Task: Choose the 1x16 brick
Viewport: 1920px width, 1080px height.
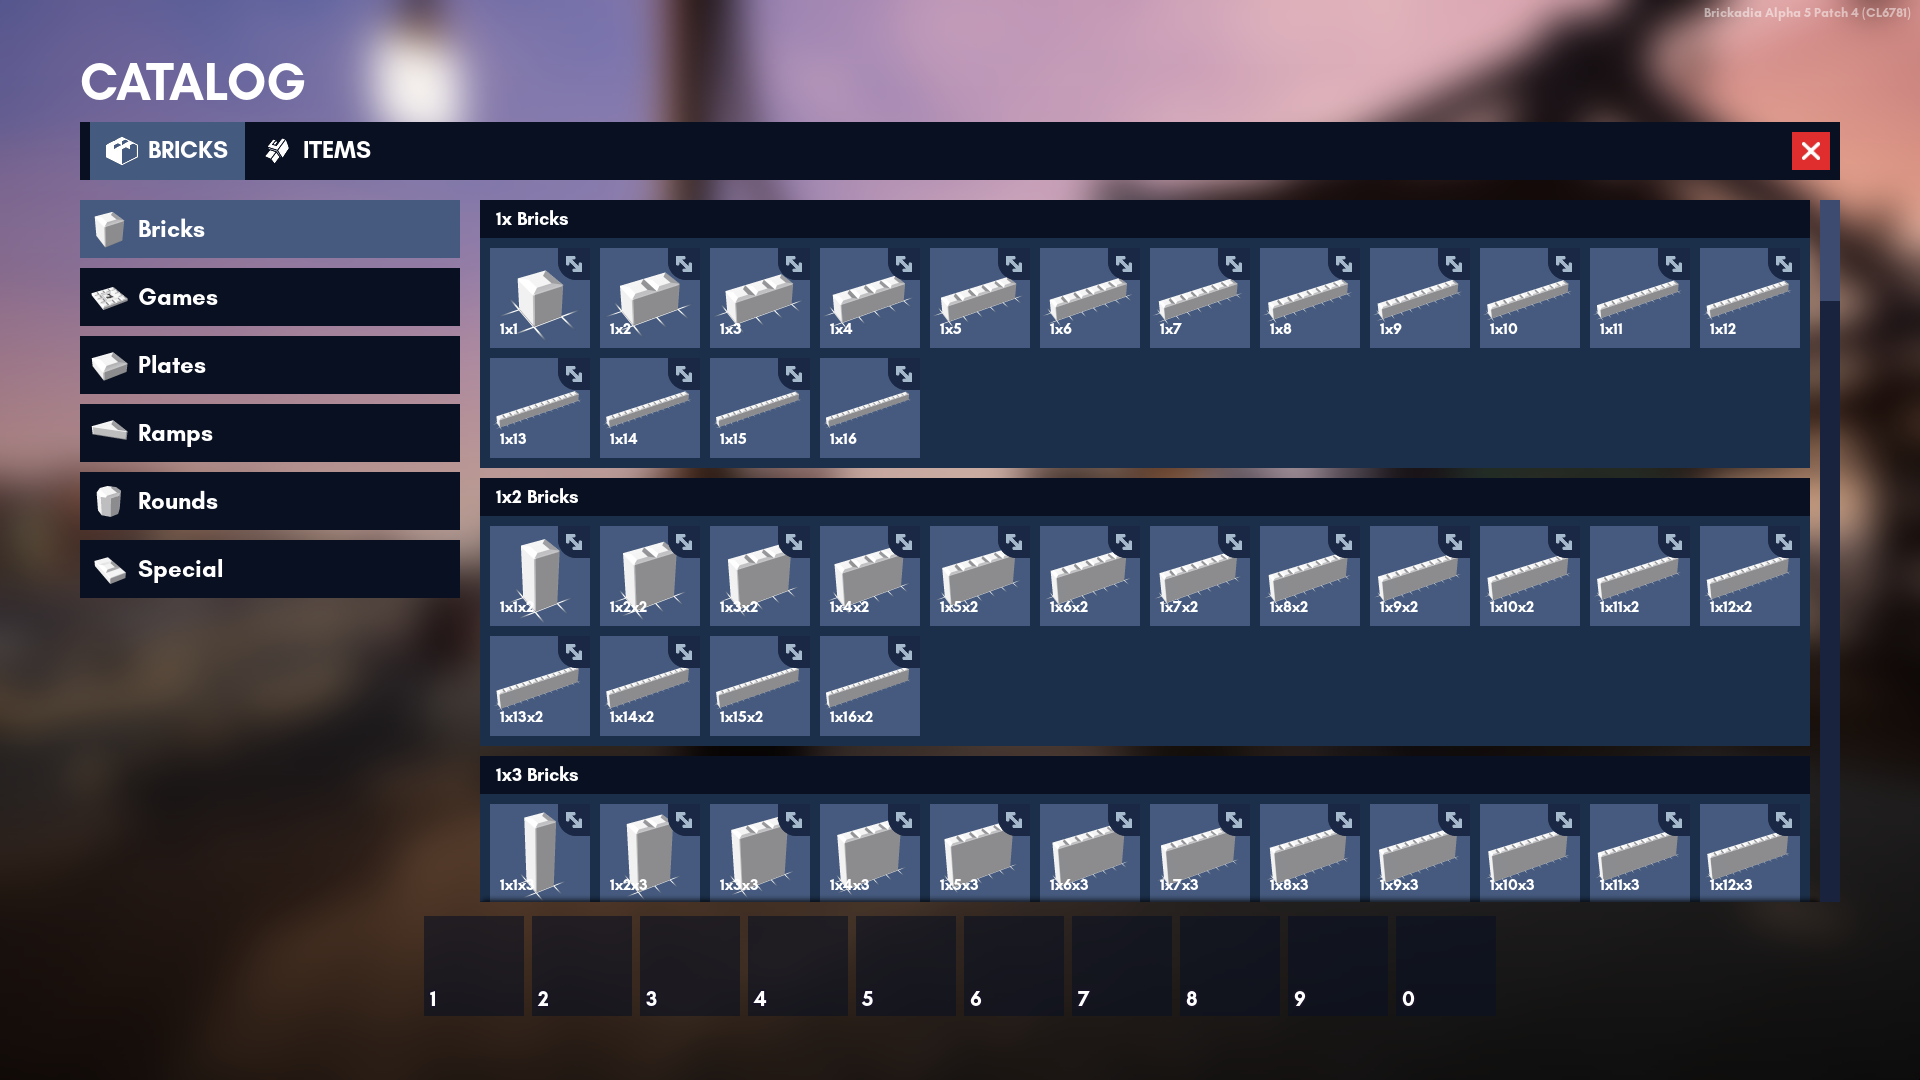Action: 869,408
